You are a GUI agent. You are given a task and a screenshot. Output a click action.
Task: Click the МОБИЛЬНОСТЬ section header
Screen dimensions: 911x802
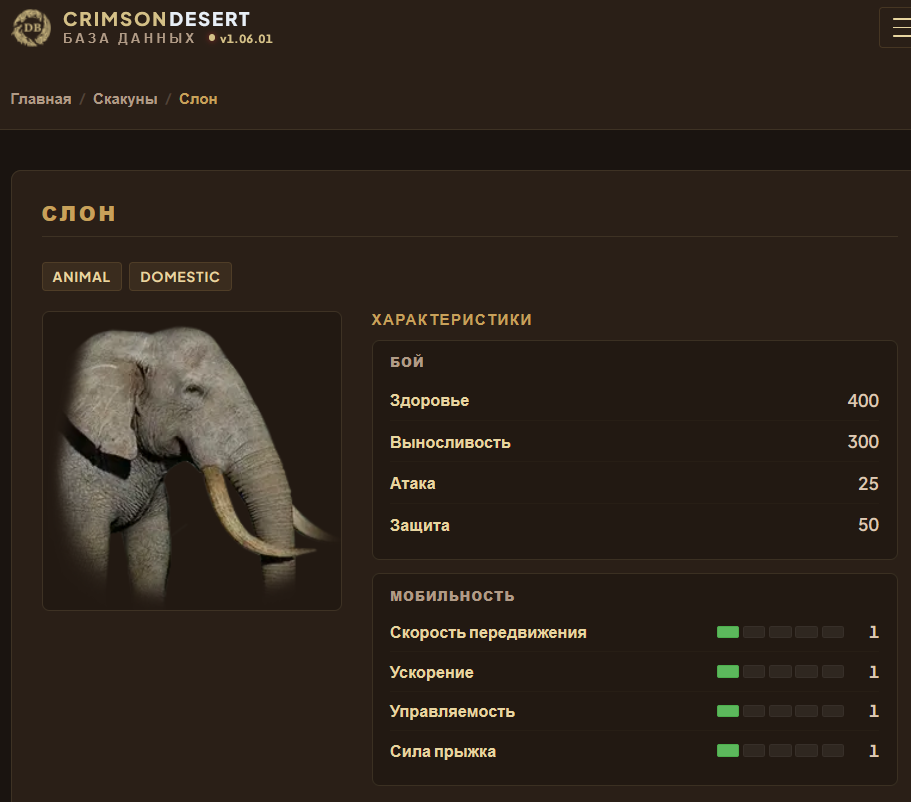452,596
